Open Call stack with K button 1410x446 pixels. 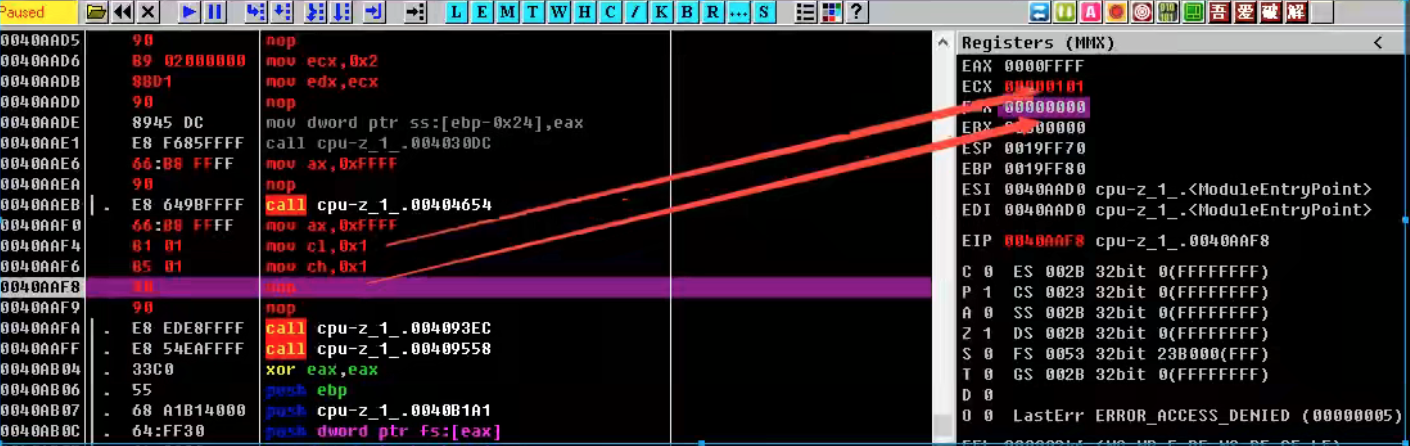(661, 13)
